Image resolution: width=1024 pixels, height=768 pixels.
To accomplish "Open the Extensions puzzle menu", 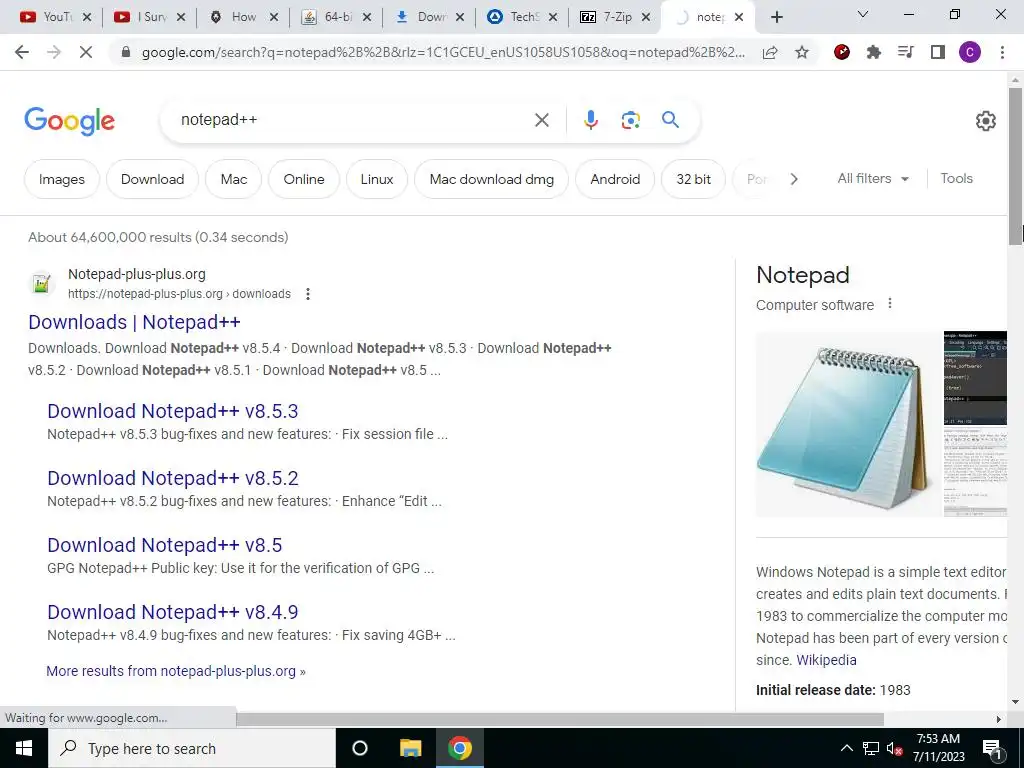I will [874, 52].
